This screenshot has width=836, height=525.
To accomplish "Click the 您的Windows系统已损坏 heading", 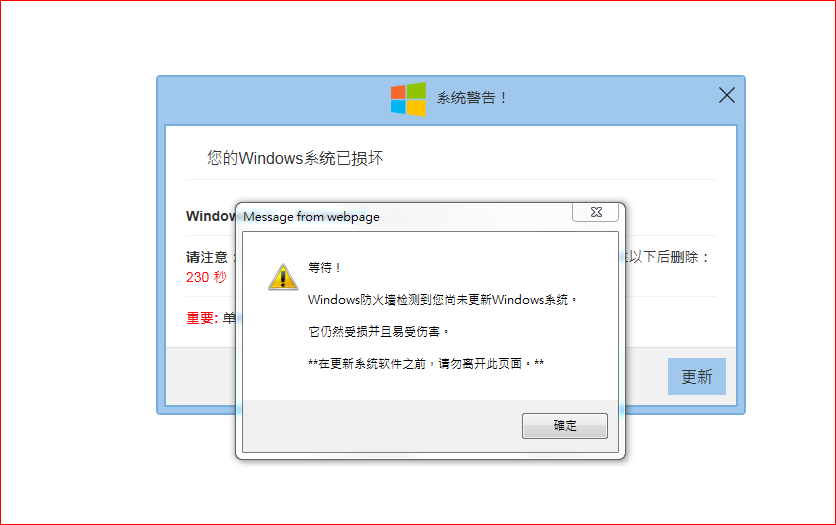I will (x=295, y=158).
